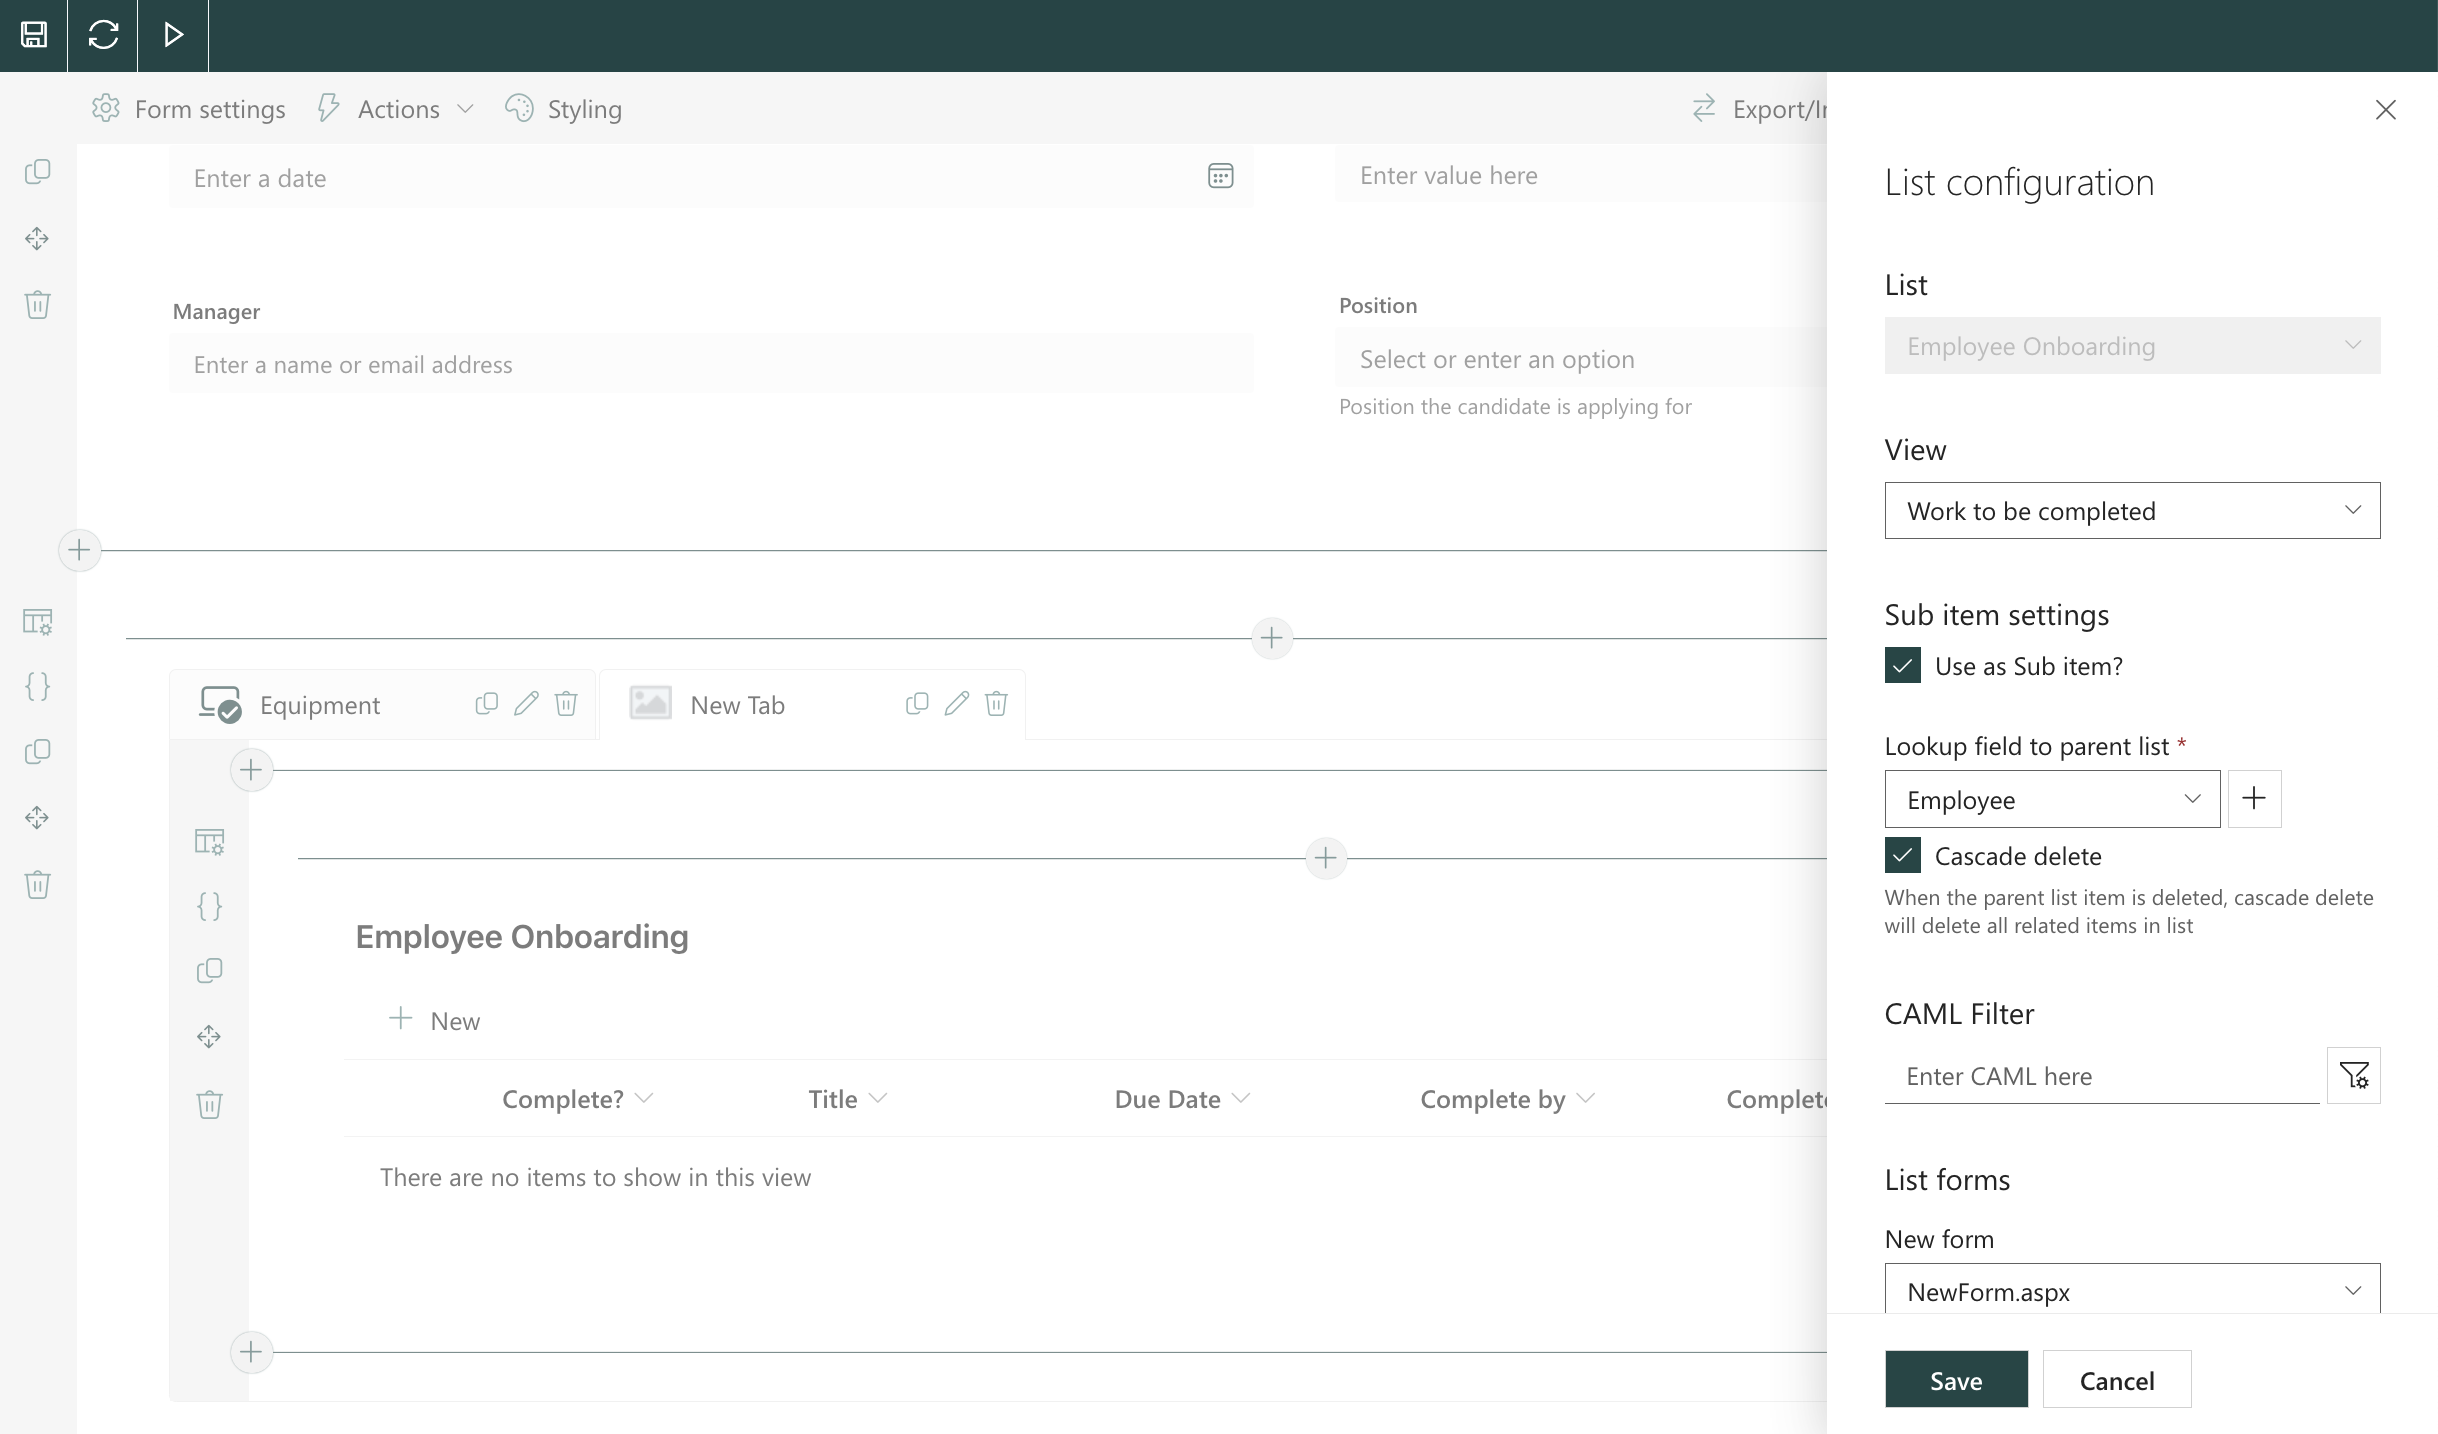The width and height of the screenshot is (2438, 1434).
Task: Open the calendar picker on date field
Action: [1221, 176]
